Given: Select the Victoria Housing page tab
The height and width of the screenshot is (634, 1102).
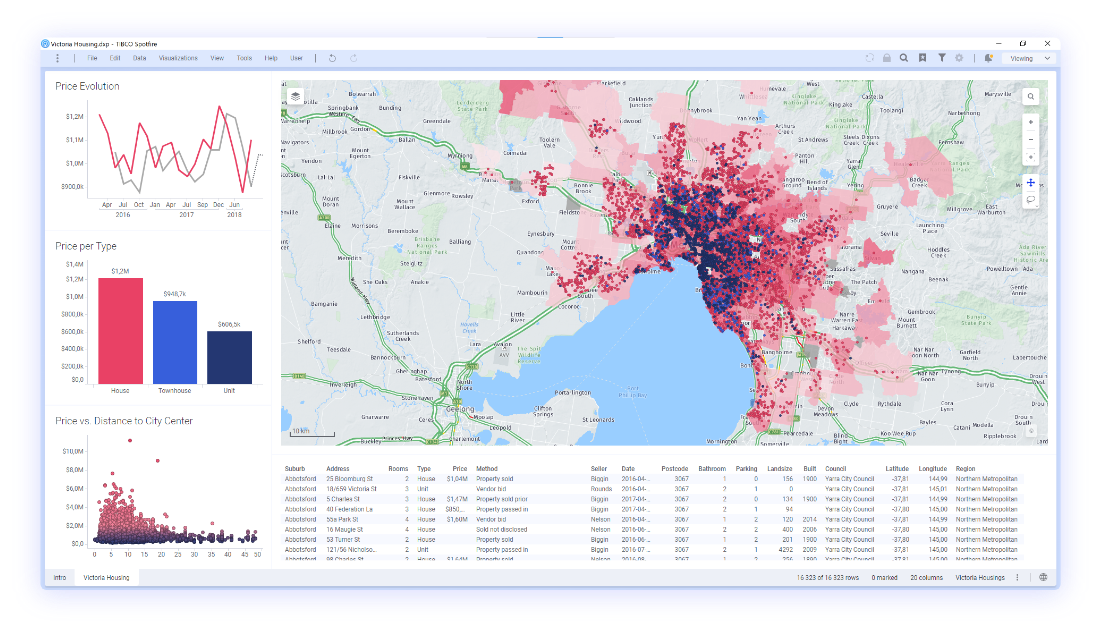Looking at the screenshot, I should pos(106,577).
